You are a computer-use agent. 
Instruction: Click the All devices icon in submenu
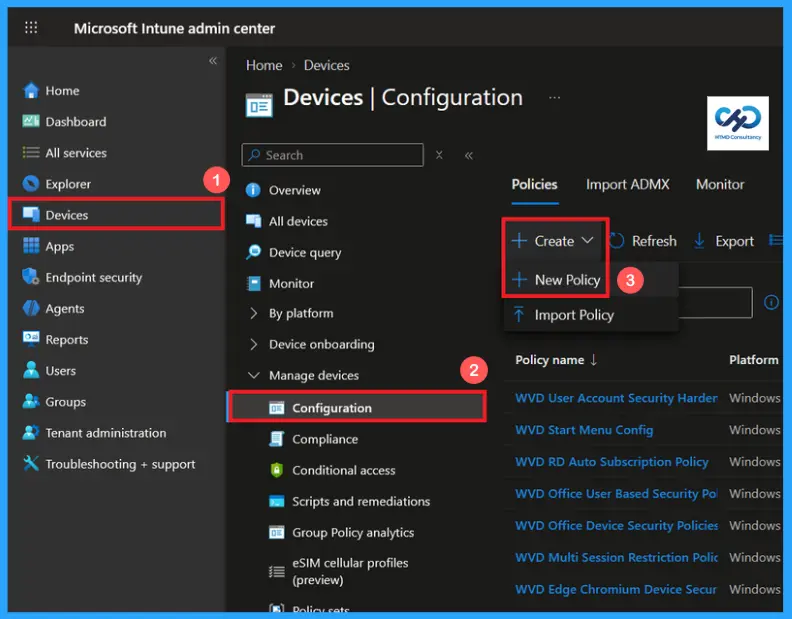(253, 221)
